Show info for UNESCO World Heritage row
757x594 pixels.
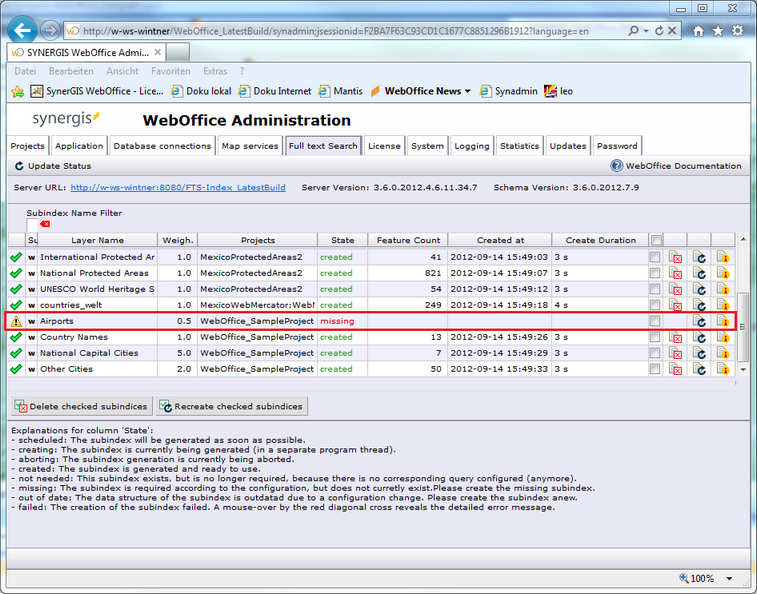pyautogui.click(x=723, y=289)
